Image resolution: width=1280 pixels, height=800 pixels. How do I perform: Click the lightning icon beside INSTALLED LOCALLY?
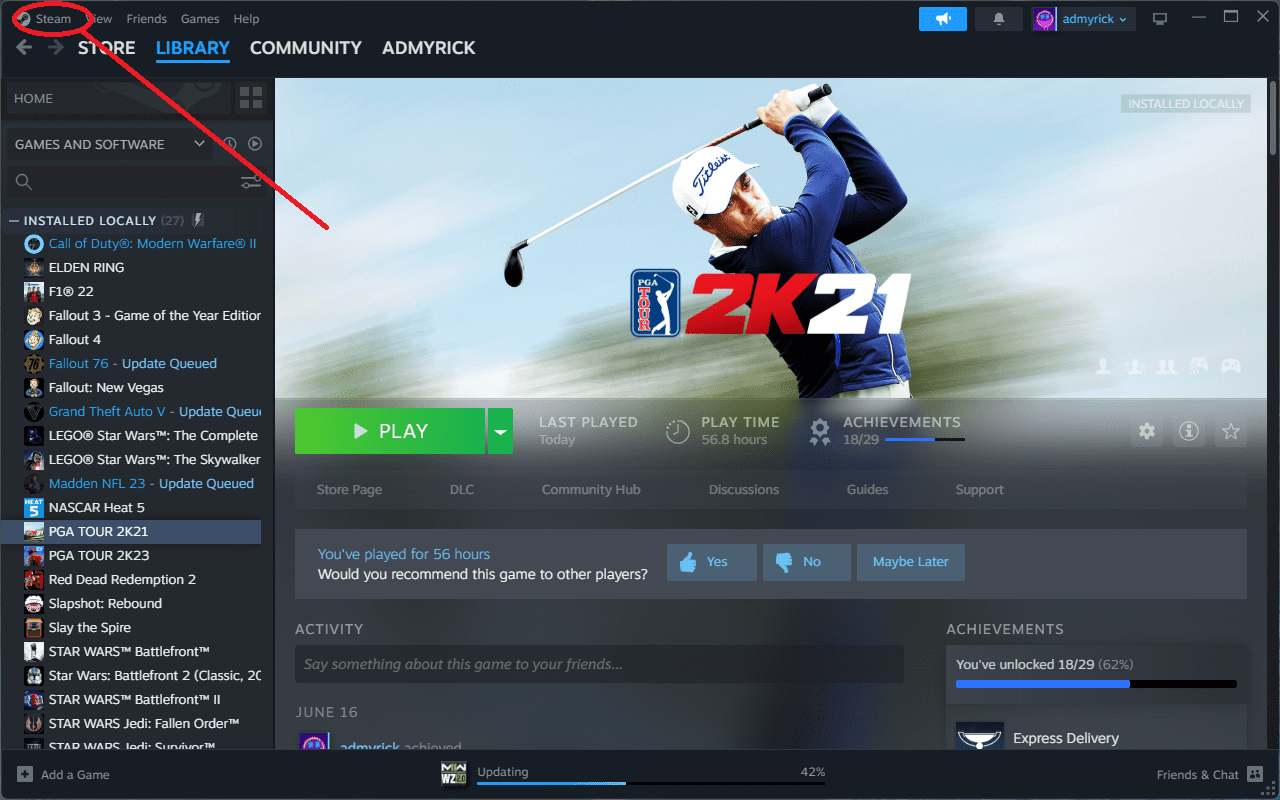coord(198,220)
